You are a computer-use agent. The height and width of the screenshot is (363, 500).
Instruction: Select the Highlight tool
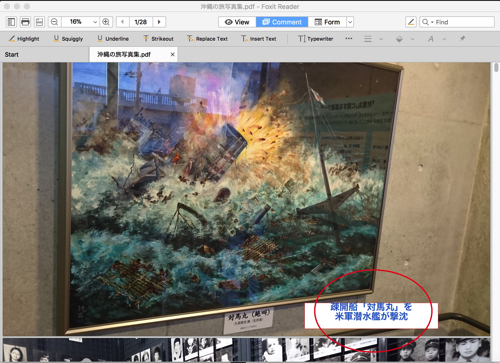(x=24, y=39)
